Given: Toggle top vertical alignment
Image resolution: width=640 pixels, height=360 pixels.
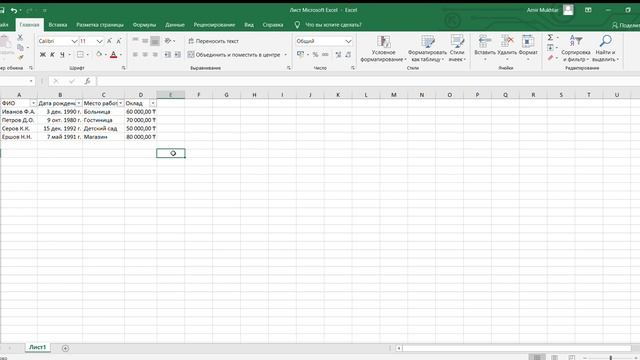Looking at the screenshot, I should pos(135,41).
